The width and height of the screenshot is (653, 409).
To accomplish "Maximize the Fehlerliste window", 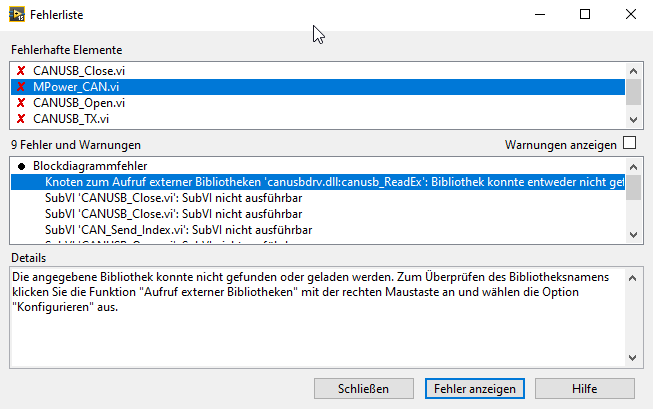I will coord(585,14).
